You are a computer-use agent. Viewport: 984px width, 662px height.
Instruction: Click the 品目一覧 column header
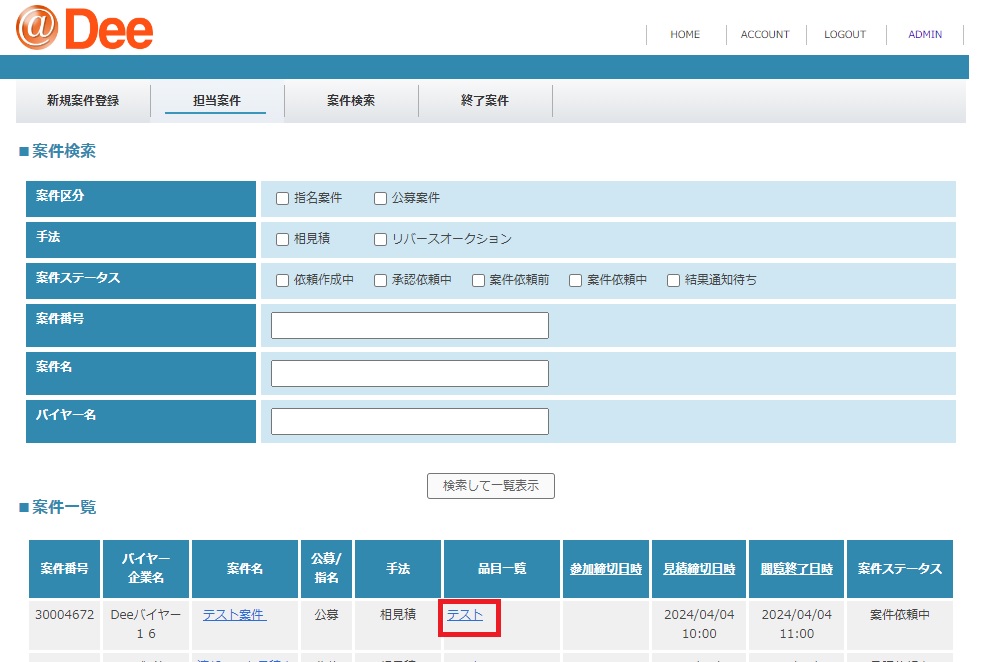pyautogui.click(x=502, y=569)
